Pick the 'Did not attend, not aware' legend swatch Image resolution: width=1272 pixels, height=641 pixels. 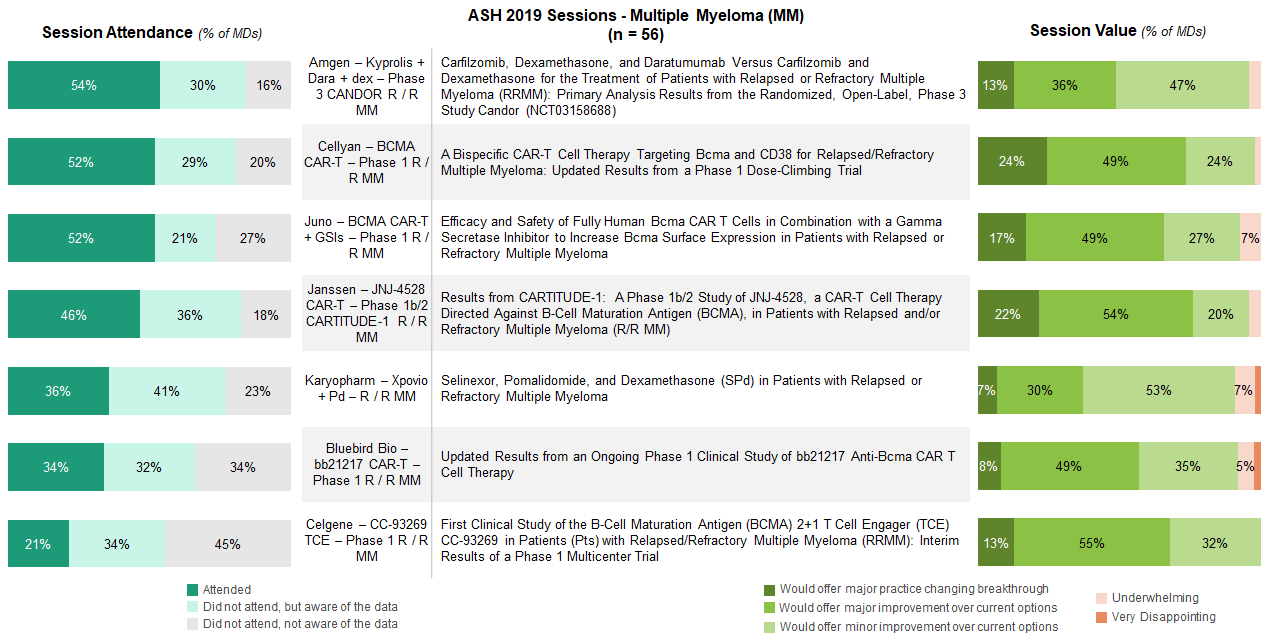click(x=193, y=624)
